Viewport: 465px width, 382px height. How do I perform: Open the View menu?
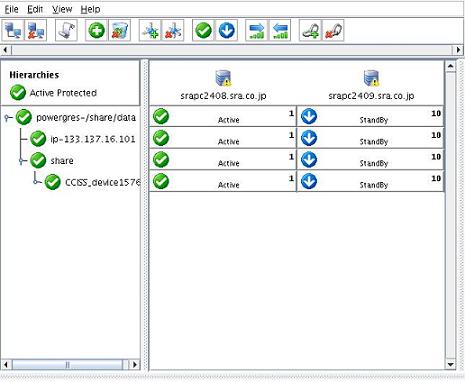tap(62, 9)
